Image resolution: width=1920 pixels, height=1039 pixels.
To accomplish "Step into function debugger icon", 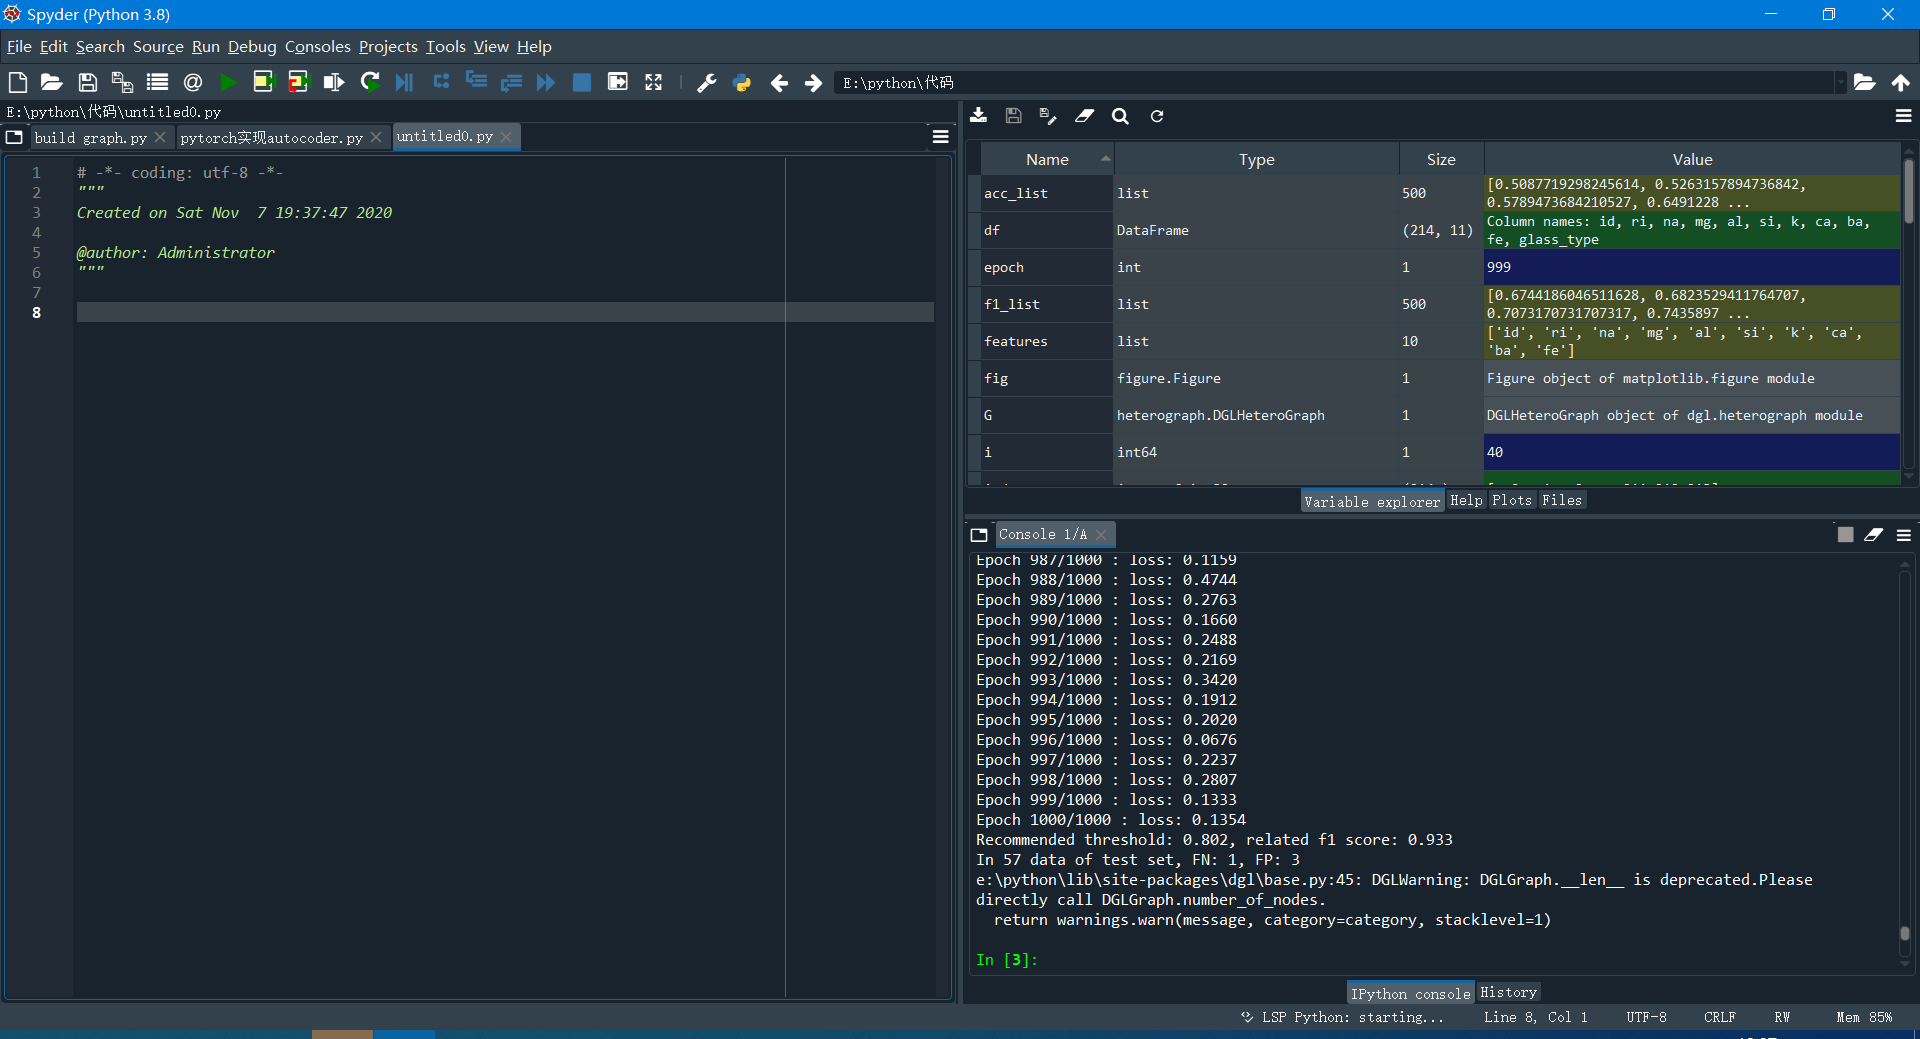I will (x=476, y=82).
